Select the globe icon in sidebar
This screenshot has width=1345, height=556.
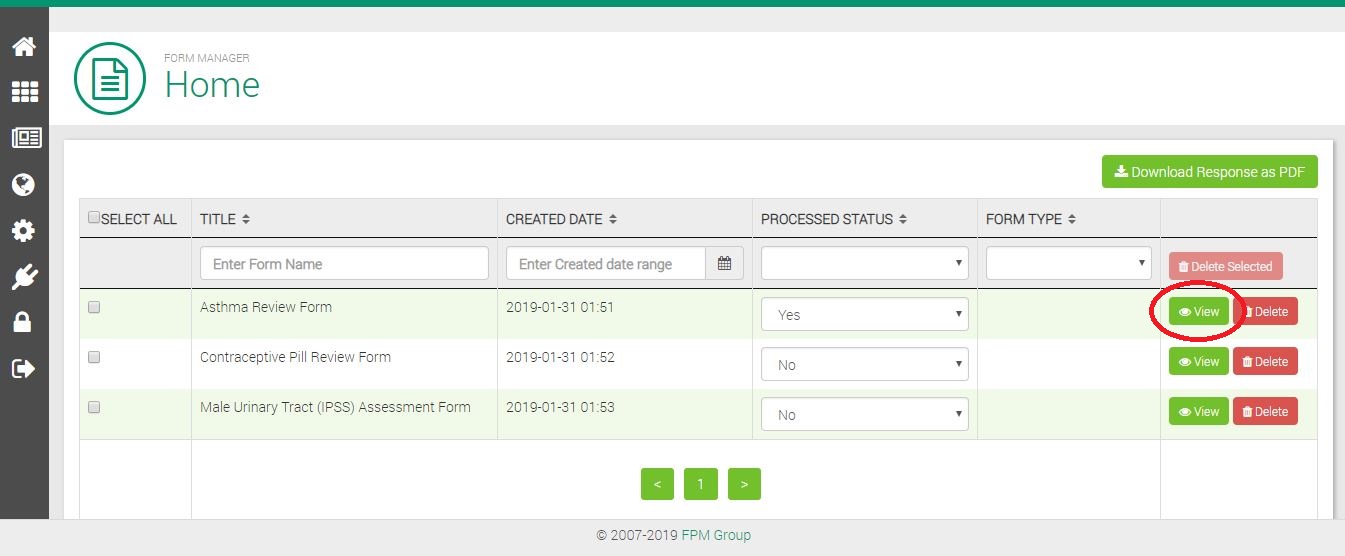23,185
